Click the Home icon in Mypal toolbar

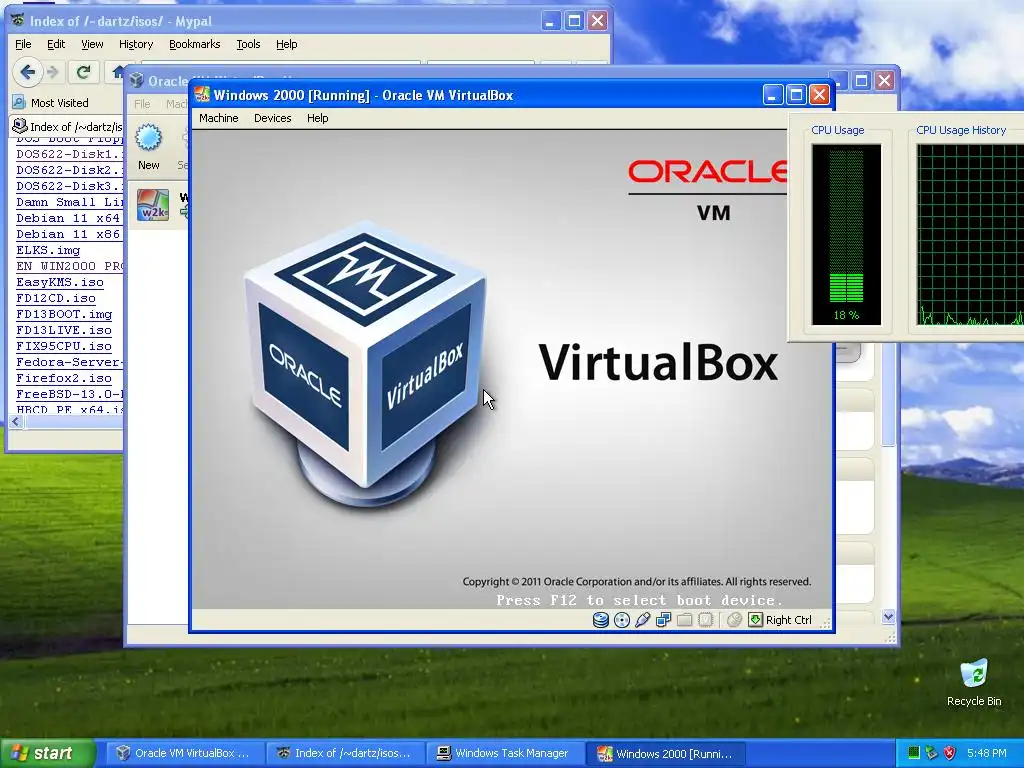click(118, 72)
